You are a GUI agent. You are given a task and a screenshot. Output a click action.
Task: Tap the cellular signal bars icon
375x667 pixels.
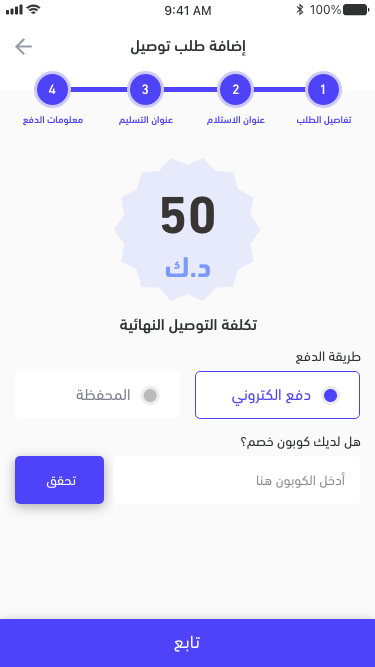tap(14, 10)
